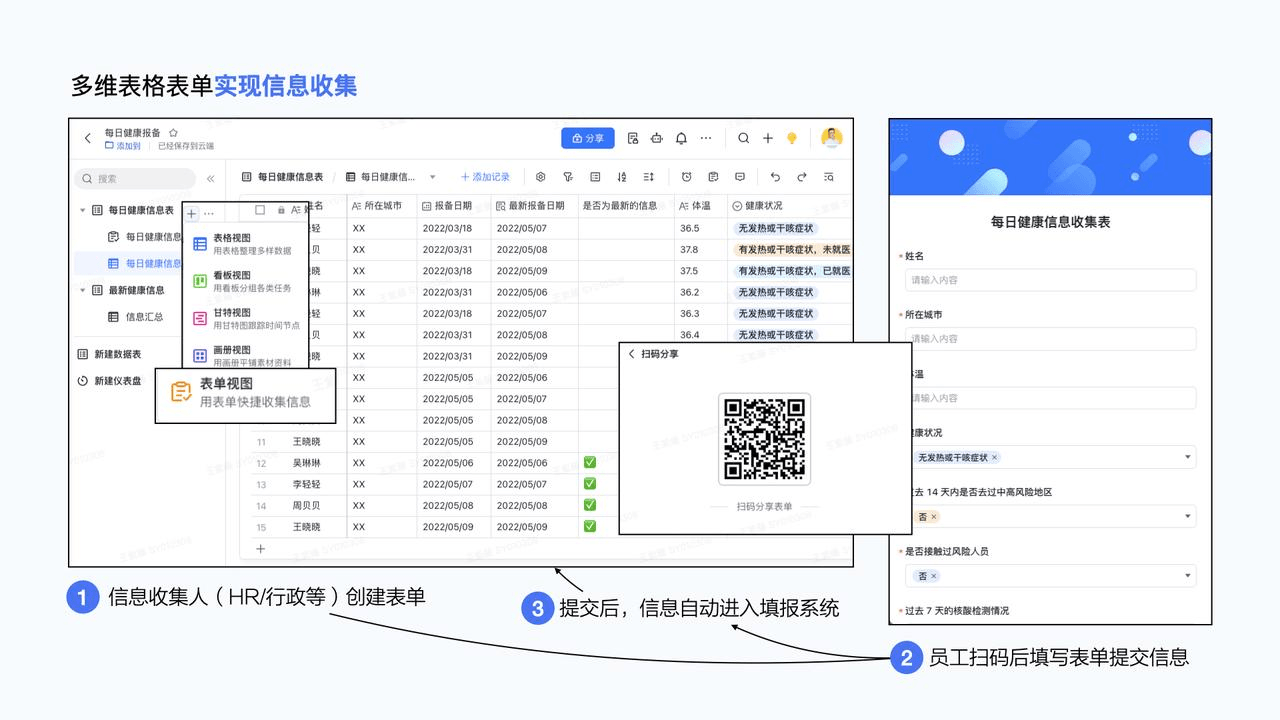The image size is (1280, 720).
Task: Click the yellow lightbulb tips icon
Action: (x=792, y=138)
